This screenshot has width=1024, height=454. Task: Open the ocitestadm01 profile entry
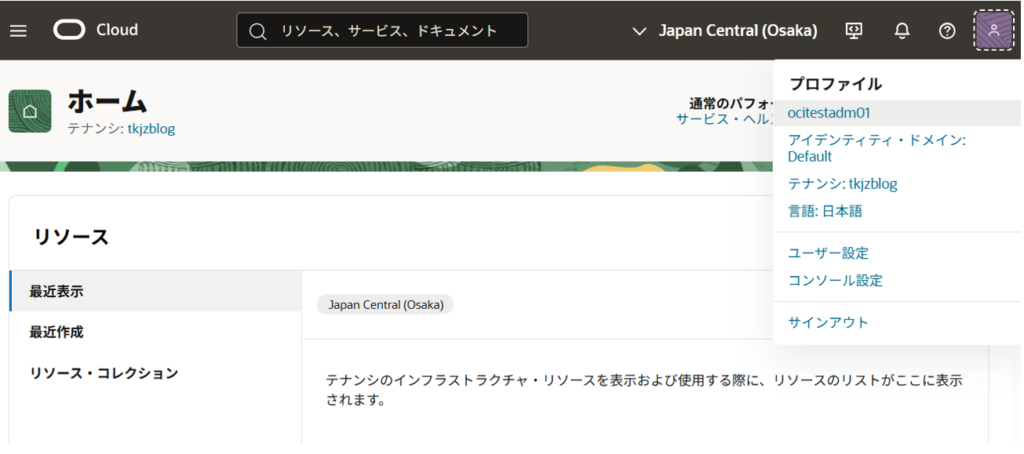pos(829,113)
